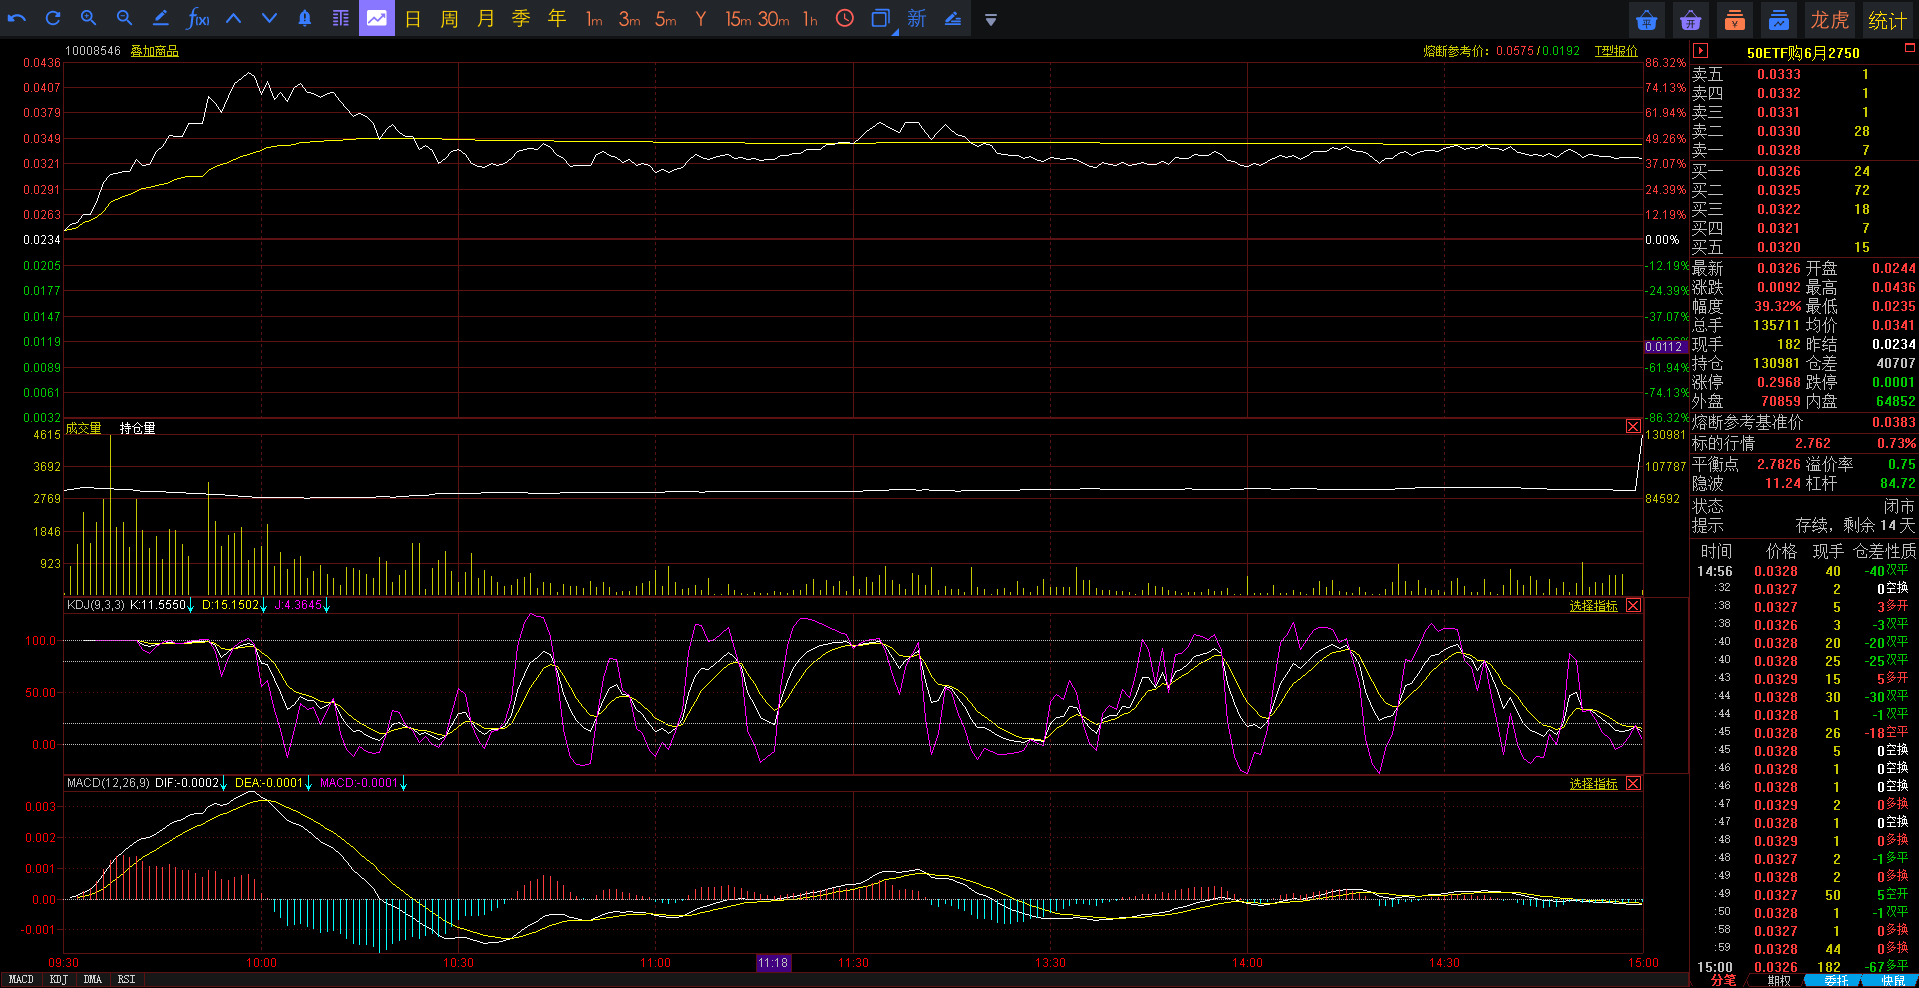Click the 卖一 ask price 0.0328

(x=1779, y=151)
